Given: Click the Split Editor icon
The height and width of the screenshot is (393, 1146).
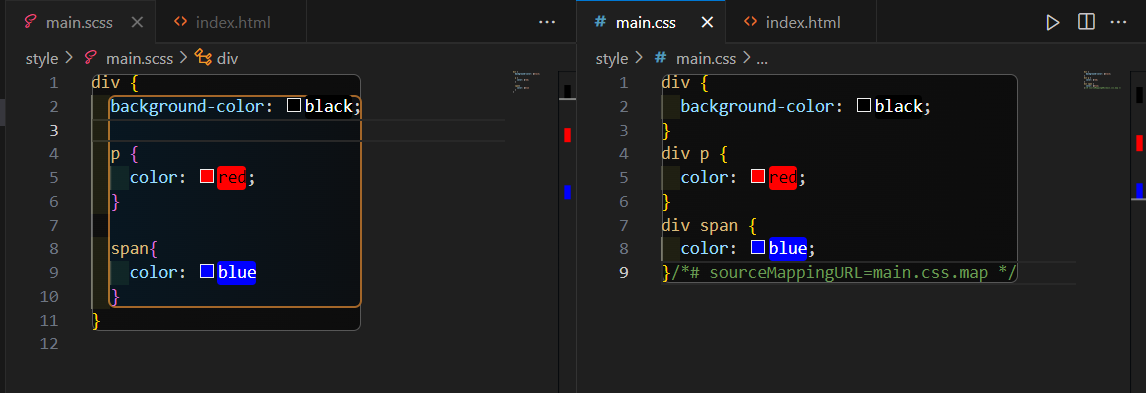Looking at the screenshot, I should (x=1086, y=22).
